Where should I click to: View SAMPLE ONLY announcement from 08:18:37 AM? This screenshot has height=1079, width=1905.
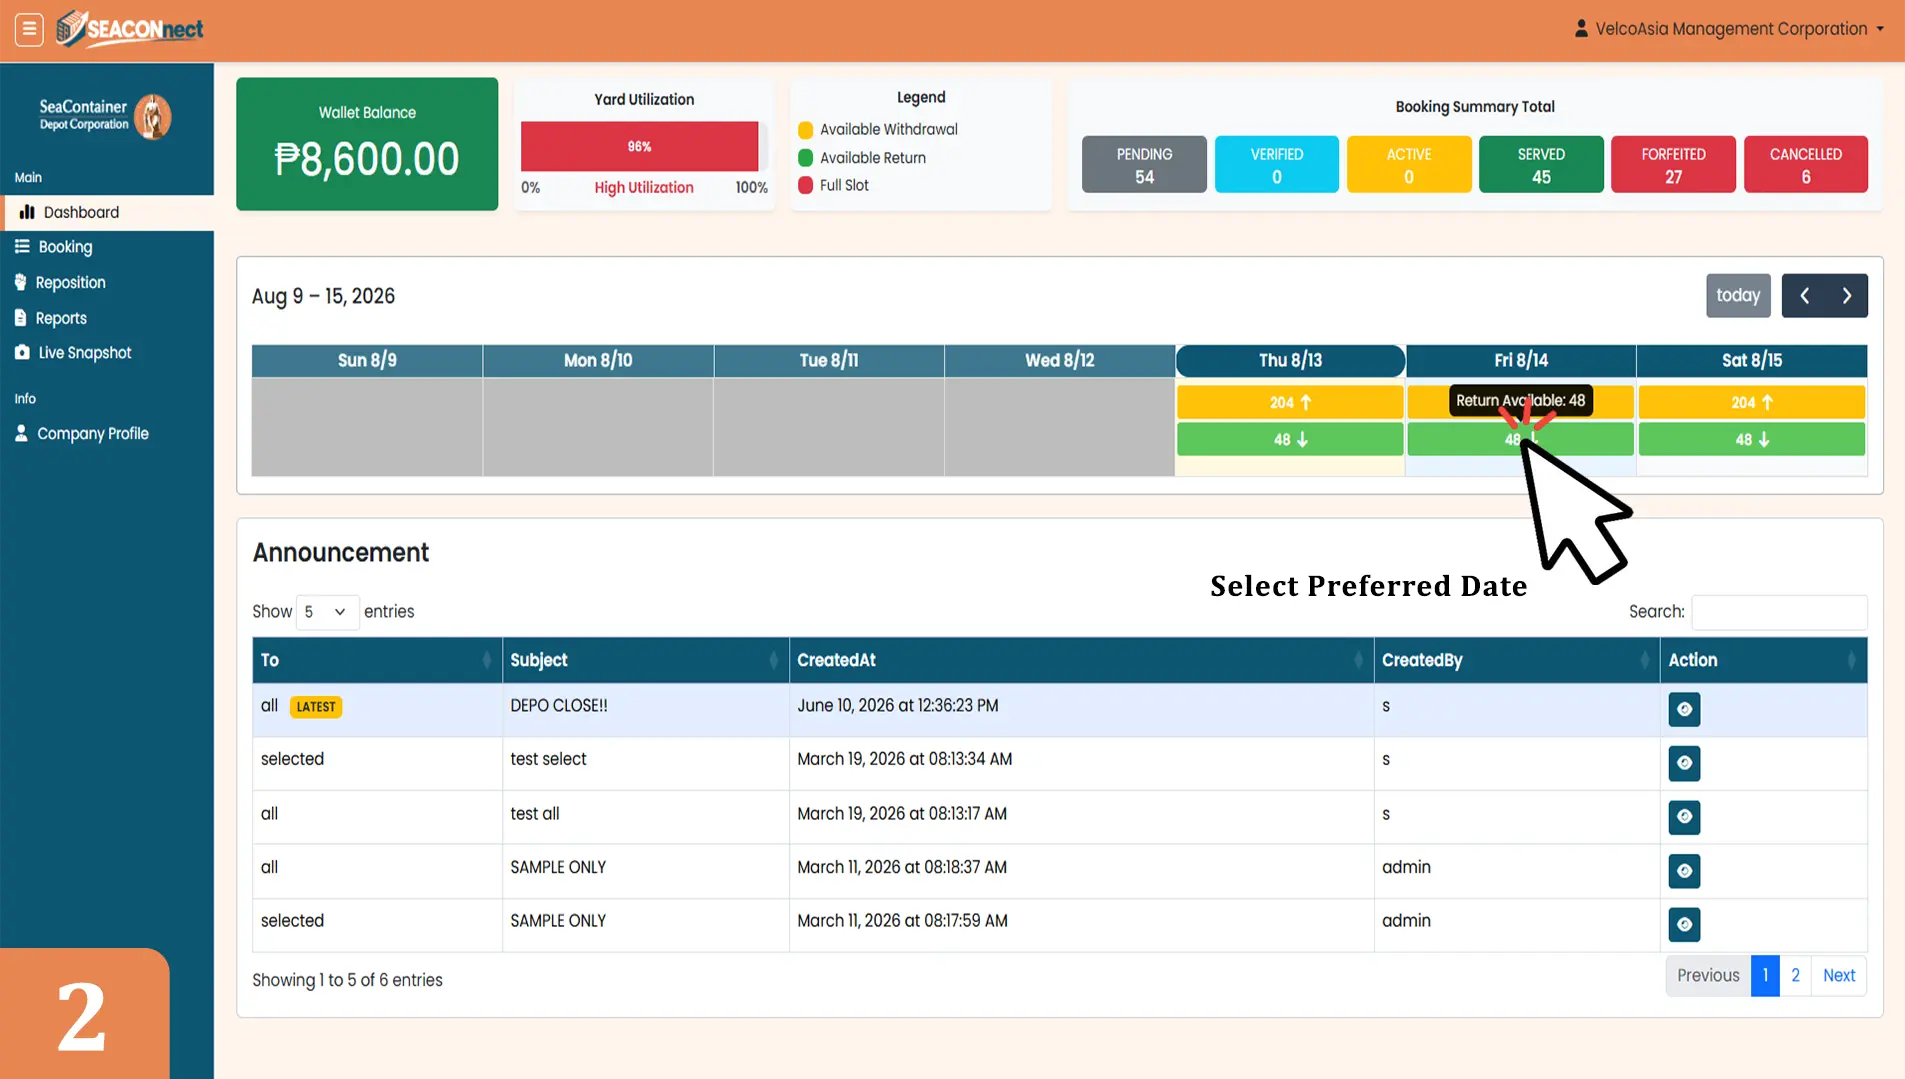(x=1684, y=871)
